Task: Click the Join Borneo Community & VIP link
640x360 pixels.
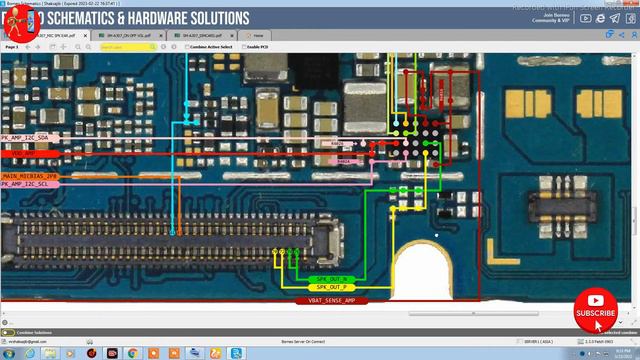Action: click(550, 18)
